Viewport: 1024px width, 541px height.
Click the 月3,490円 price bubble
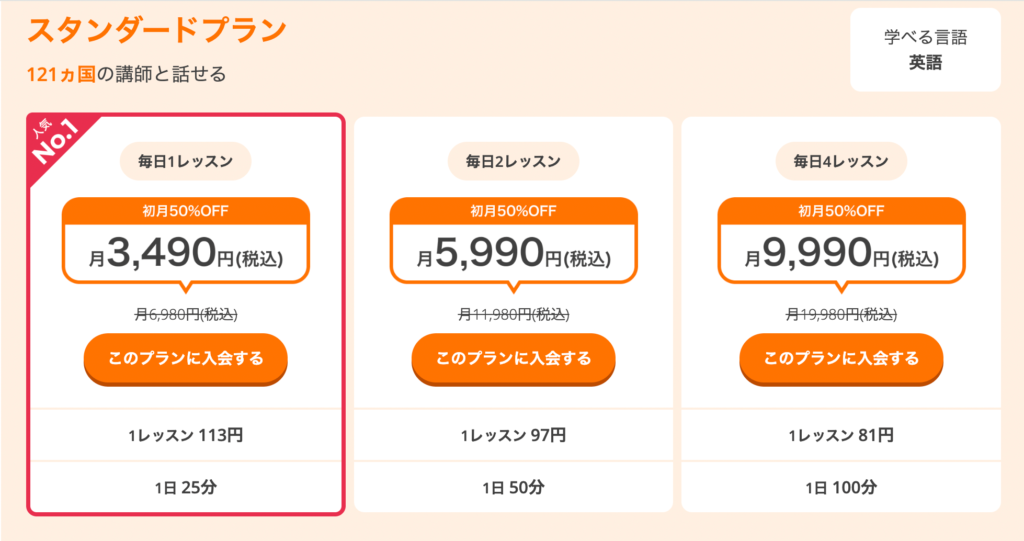pos(185,243)
